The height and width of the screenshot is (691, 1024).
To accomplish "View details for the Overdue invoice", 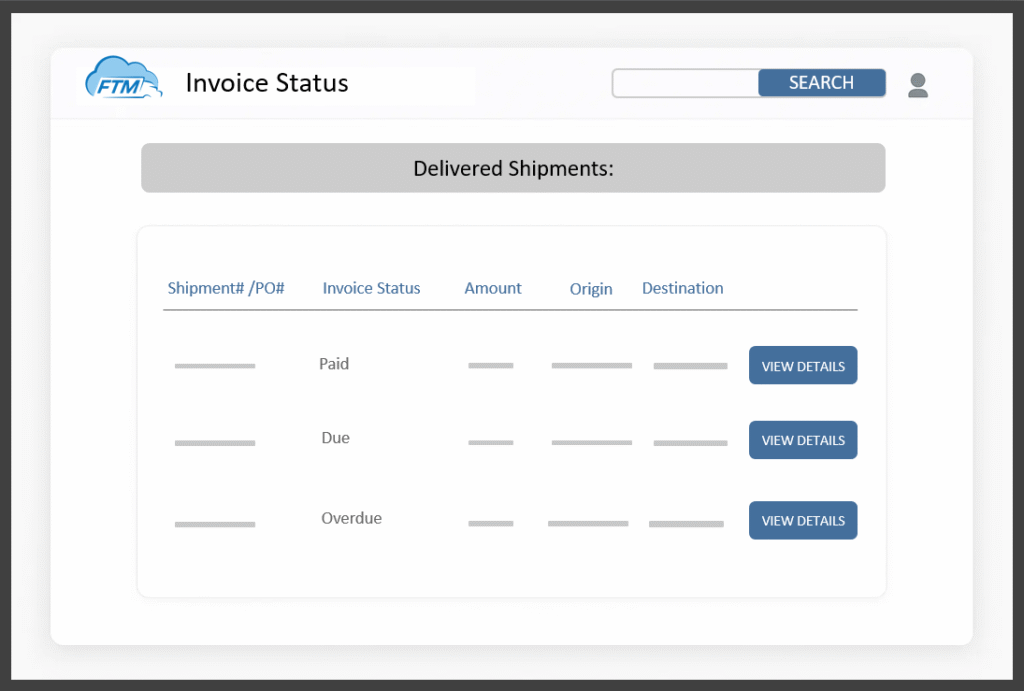I will point(802,520).
